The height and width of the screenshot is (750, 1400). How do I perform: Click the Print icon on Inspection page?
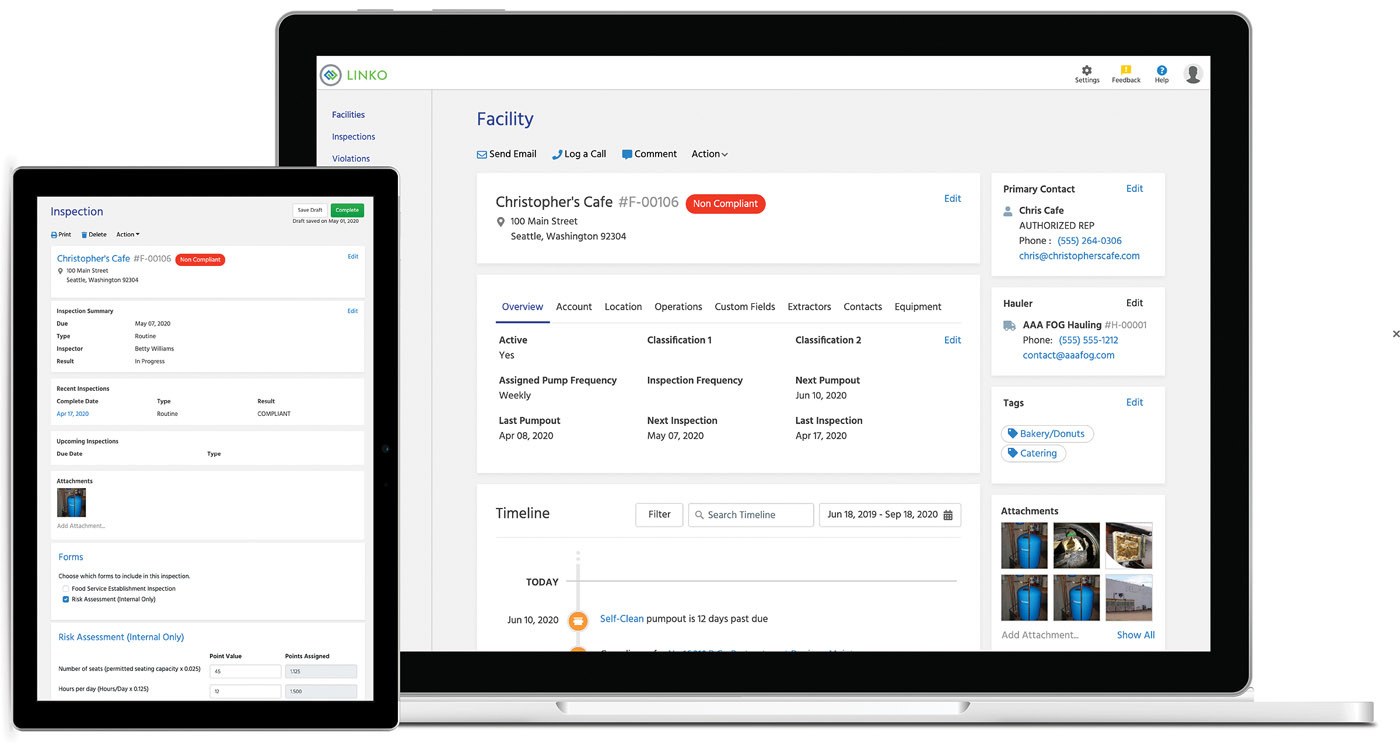tap(54, 235)
